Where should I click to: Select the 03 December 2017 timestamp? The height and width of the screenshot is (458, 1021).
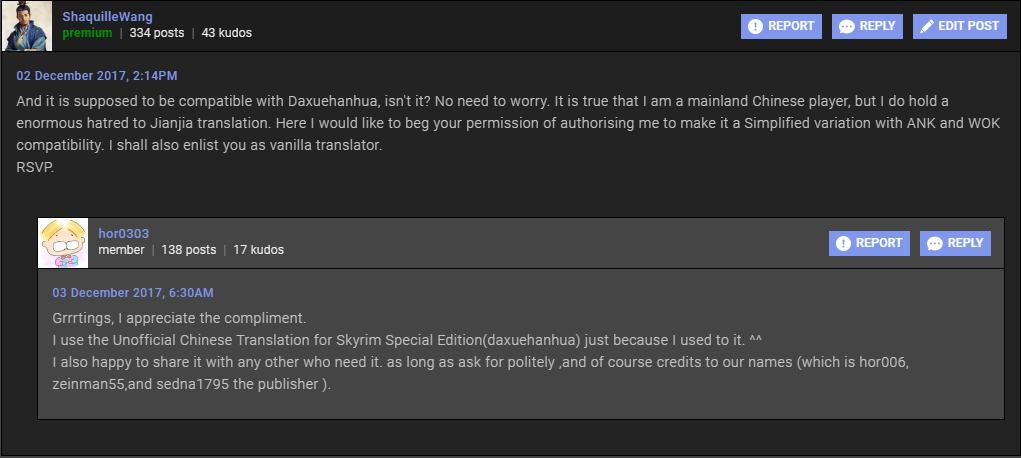(x=132, y=293)
